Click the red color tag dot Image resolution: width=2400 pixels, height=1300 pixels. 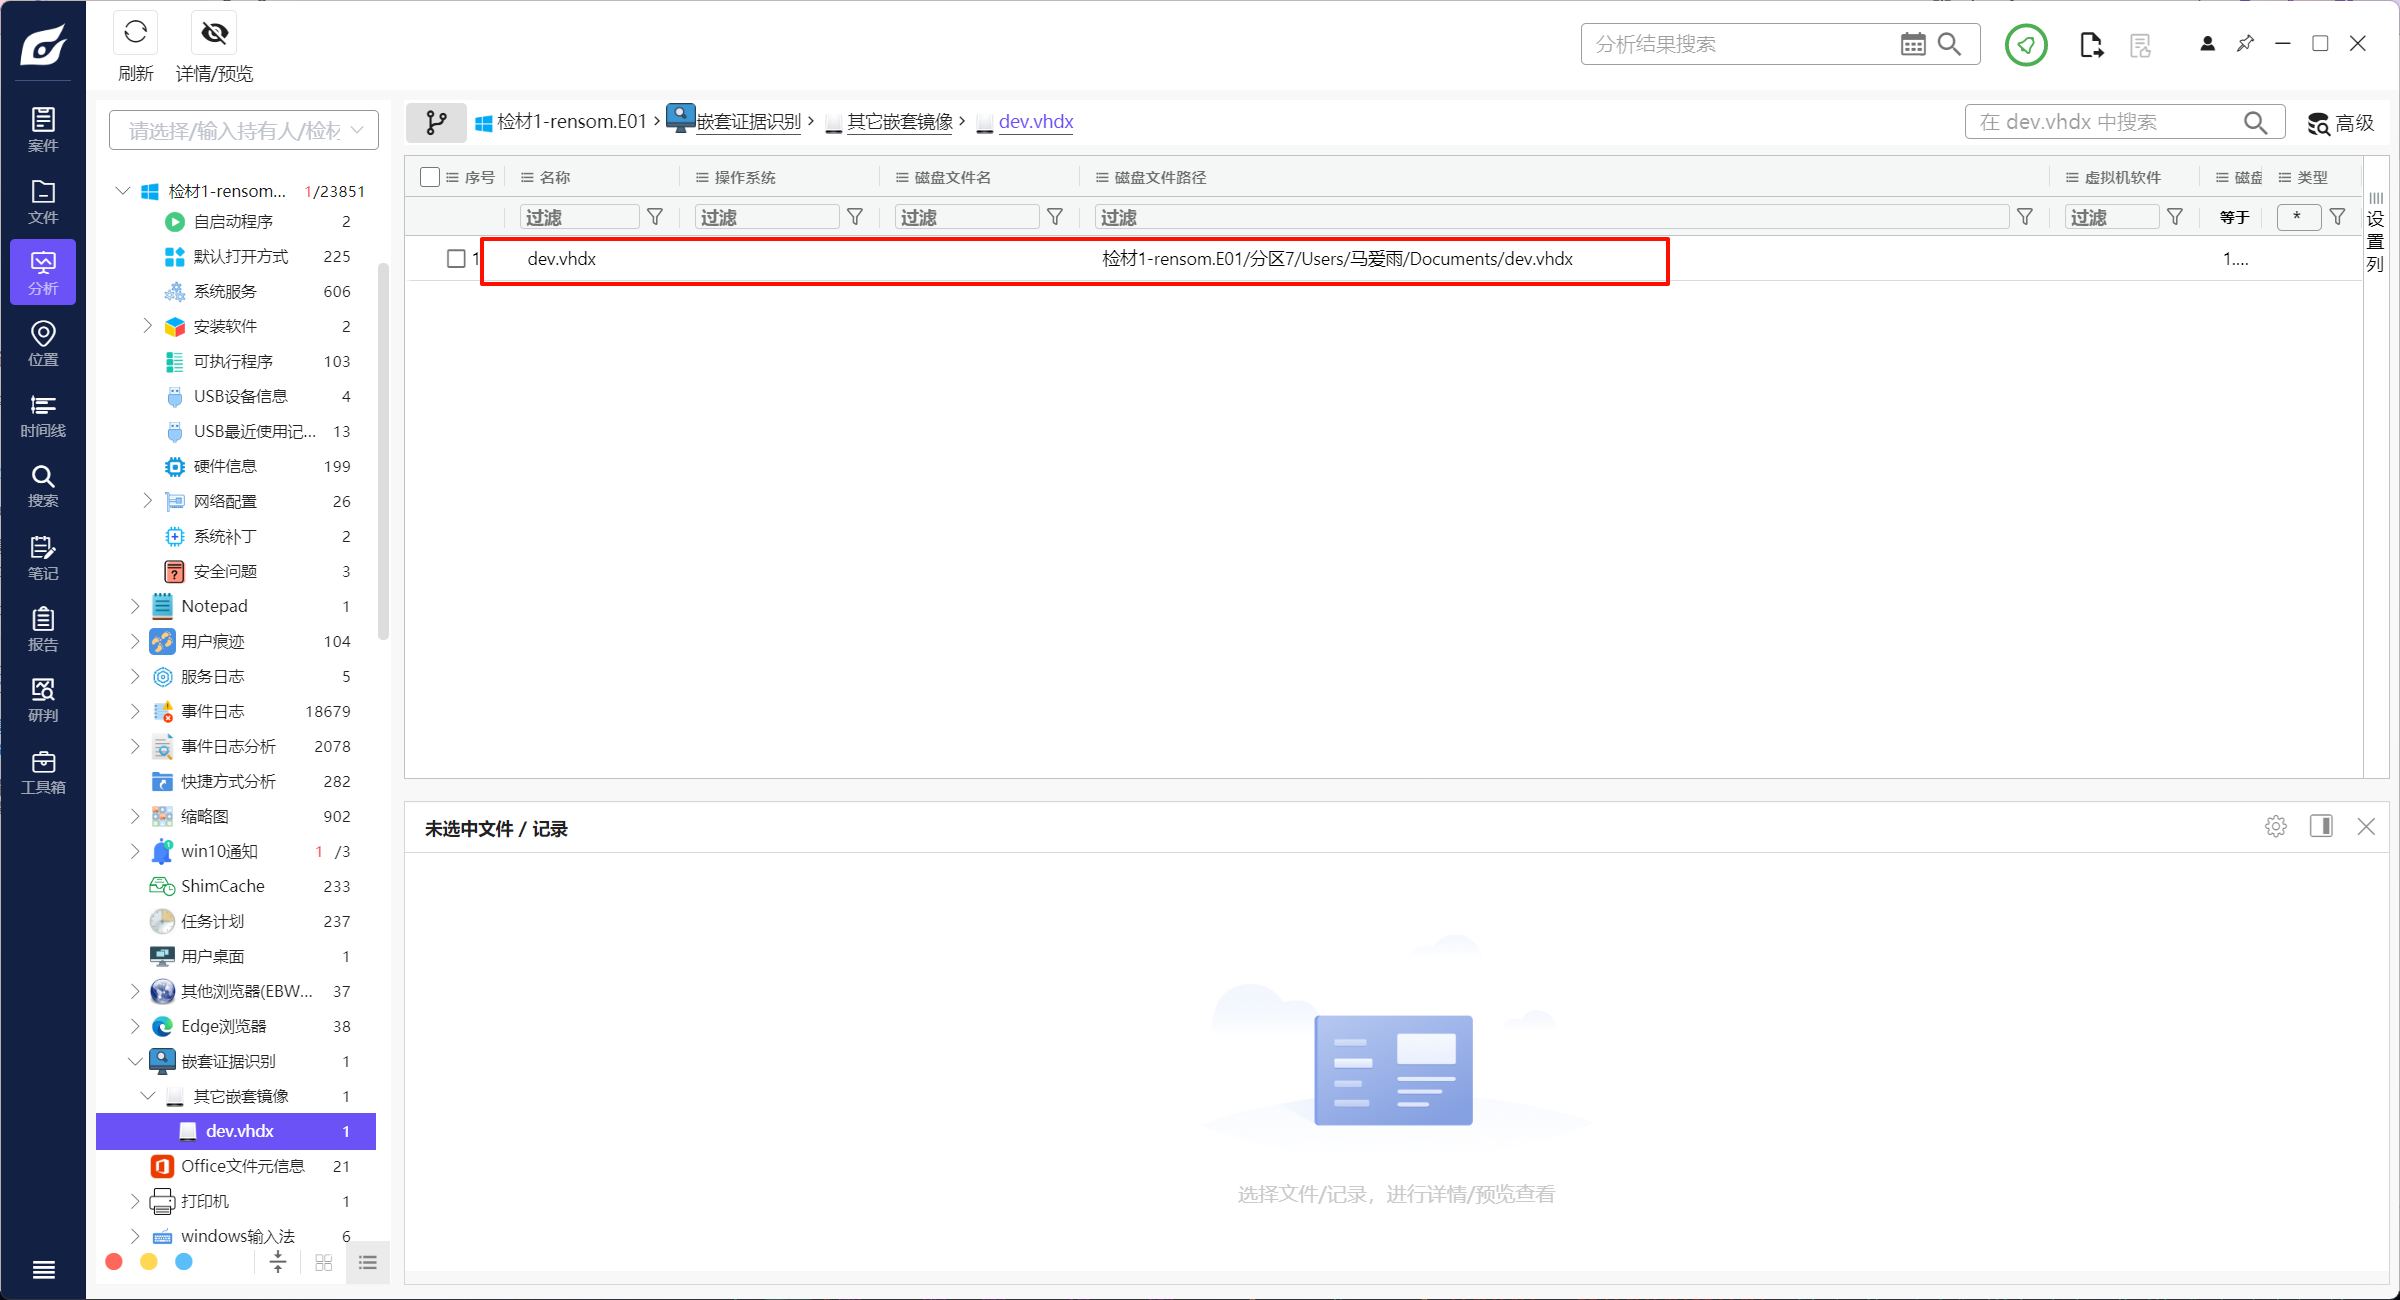114,1262
